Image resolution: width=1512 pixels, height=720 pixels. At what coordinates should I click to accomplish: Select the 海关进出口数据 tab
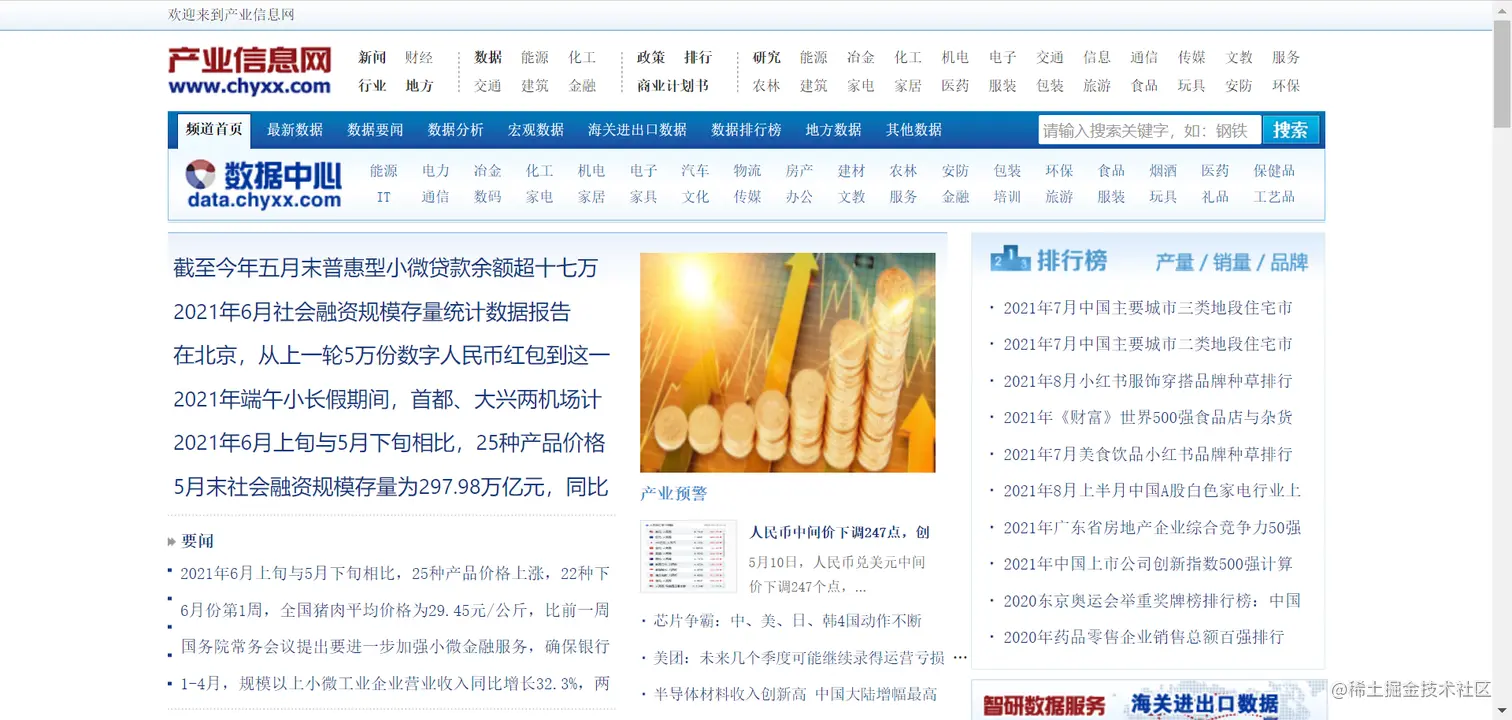[637, 129]
